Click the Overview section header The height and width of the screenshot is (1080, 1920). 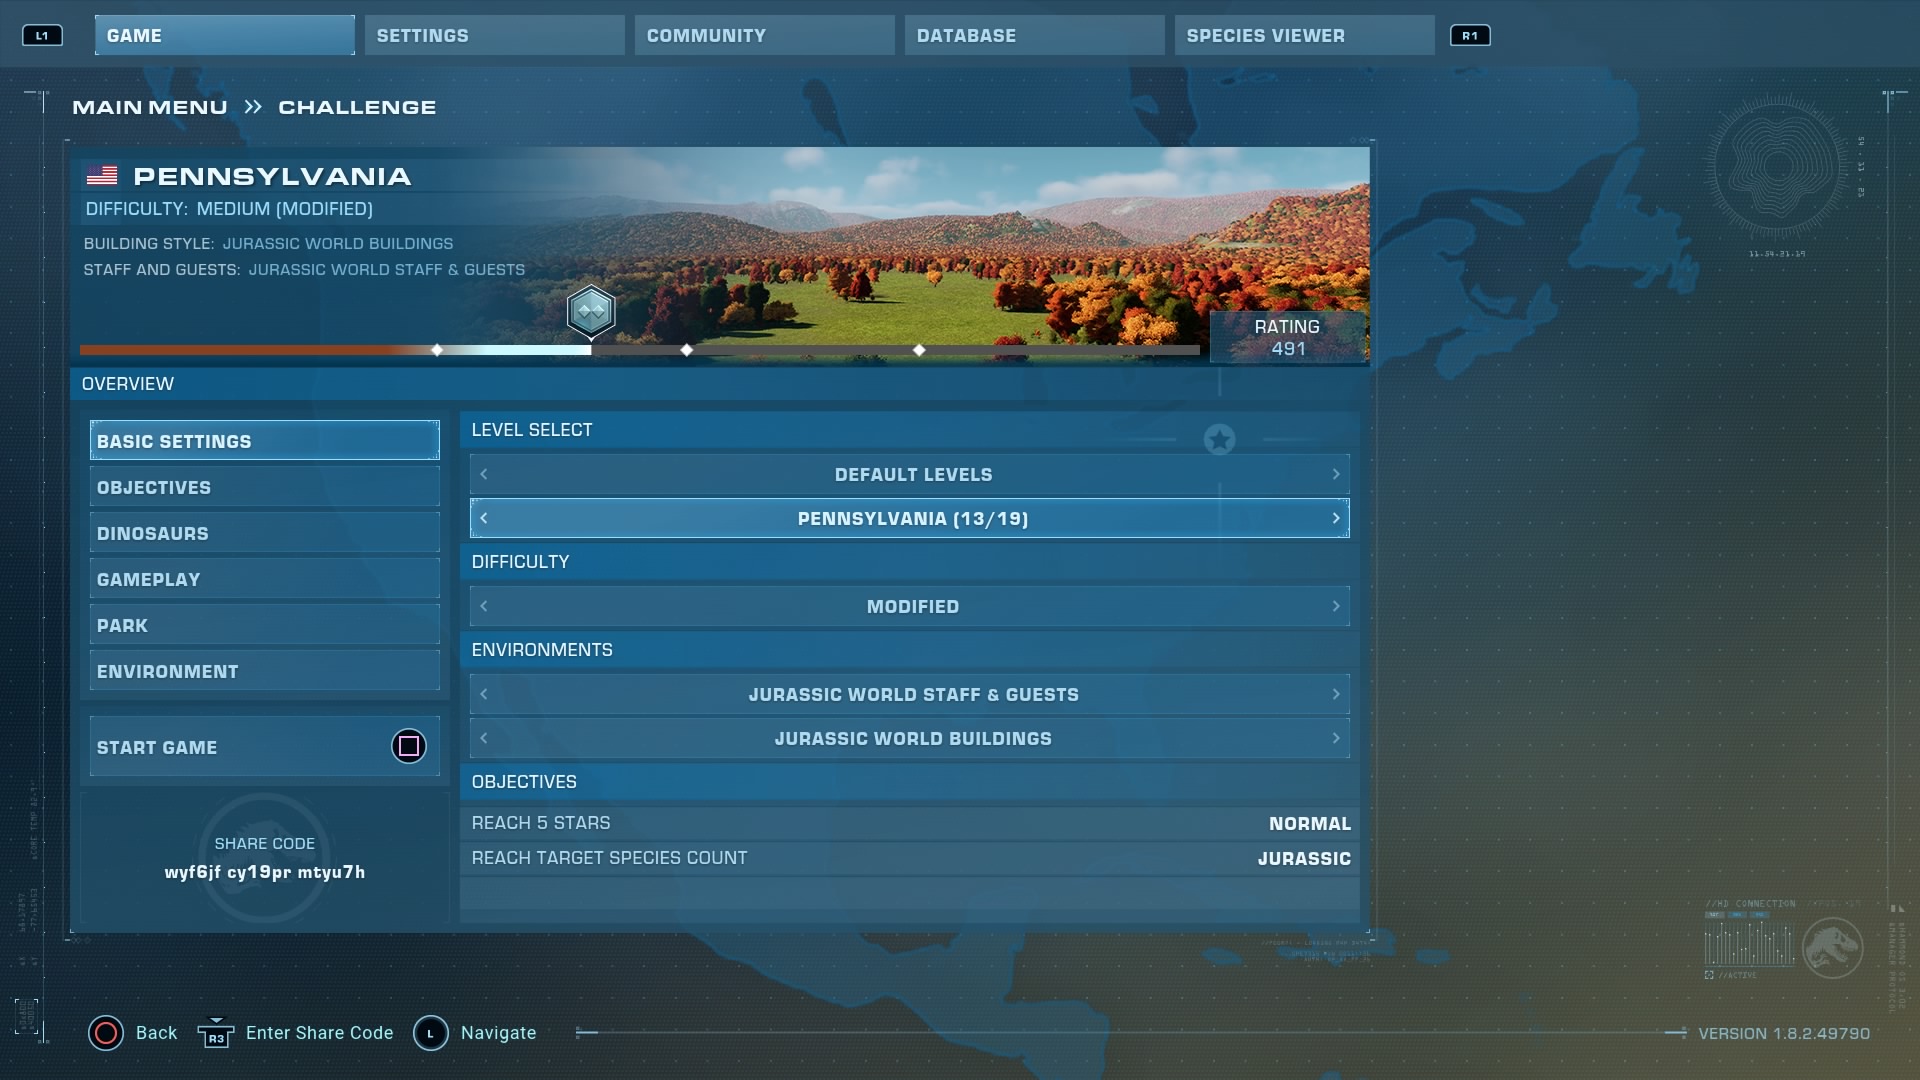tap(720, 384)
